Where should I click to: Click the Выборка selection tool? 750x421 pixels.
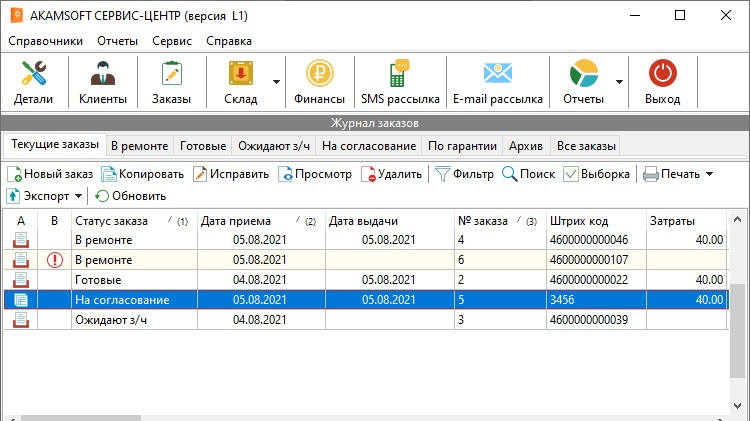(x=596, y=174)
